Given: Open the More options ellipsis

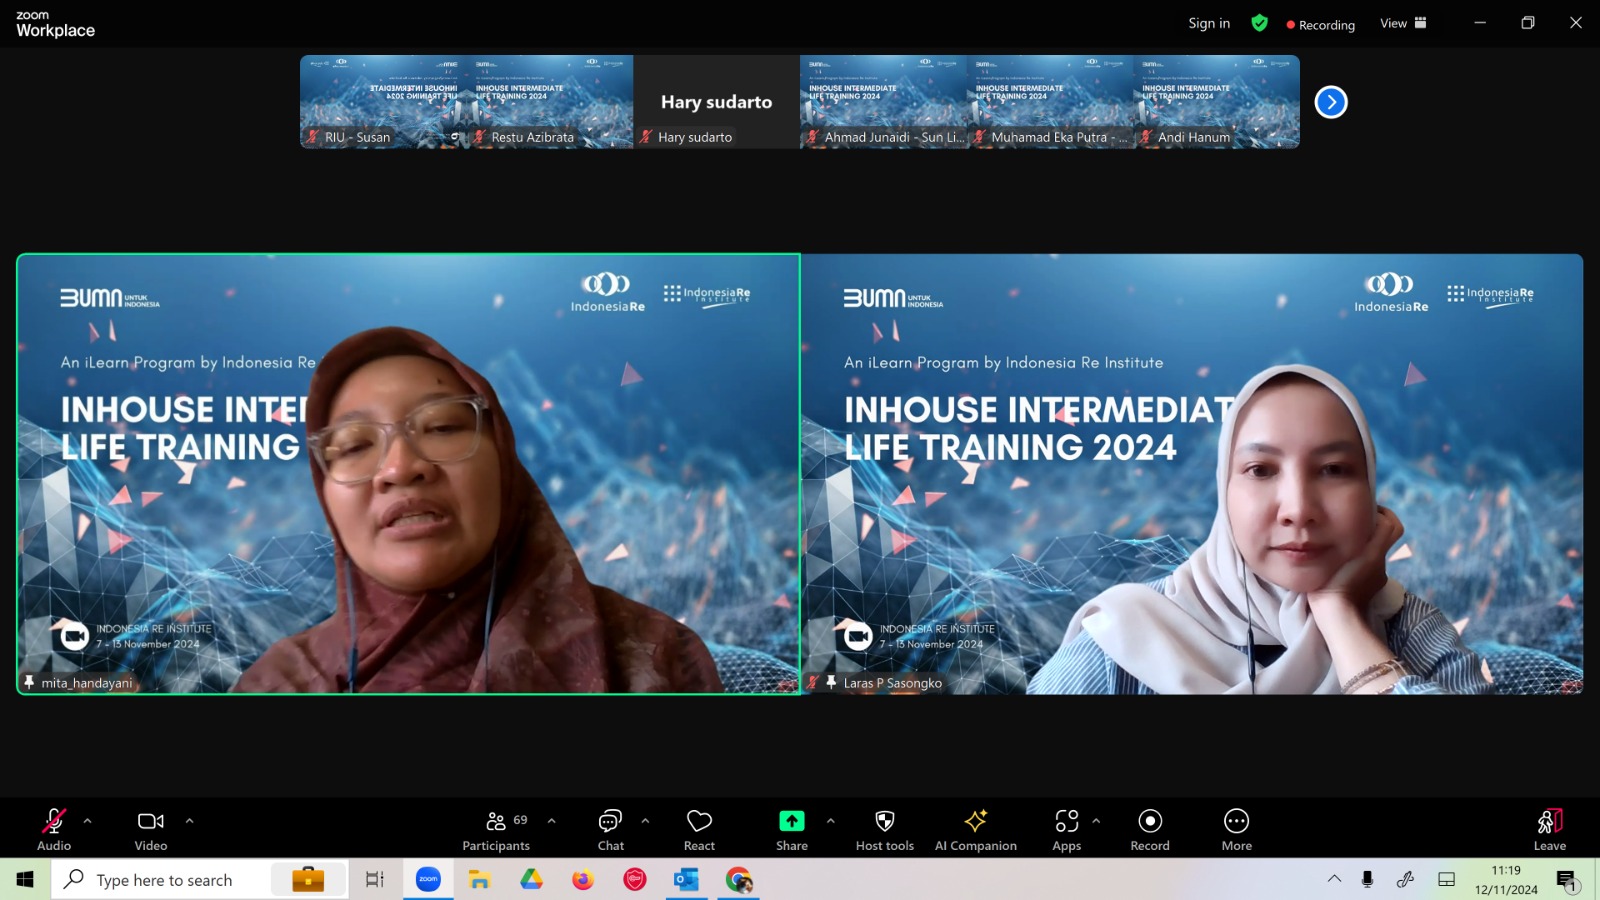Looking at the screenshot, I should pos(1237,821).
